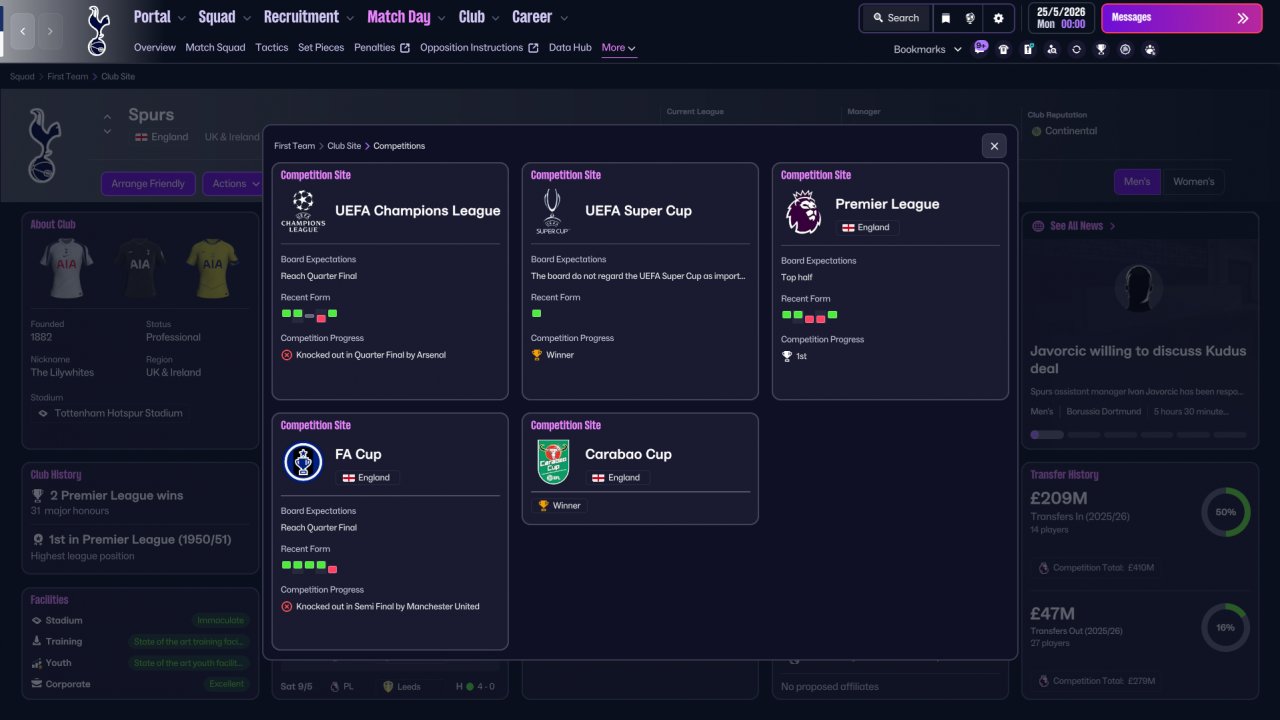
Task: Select the down chevron beside Spurs name
Action: [x=107, y=132]
